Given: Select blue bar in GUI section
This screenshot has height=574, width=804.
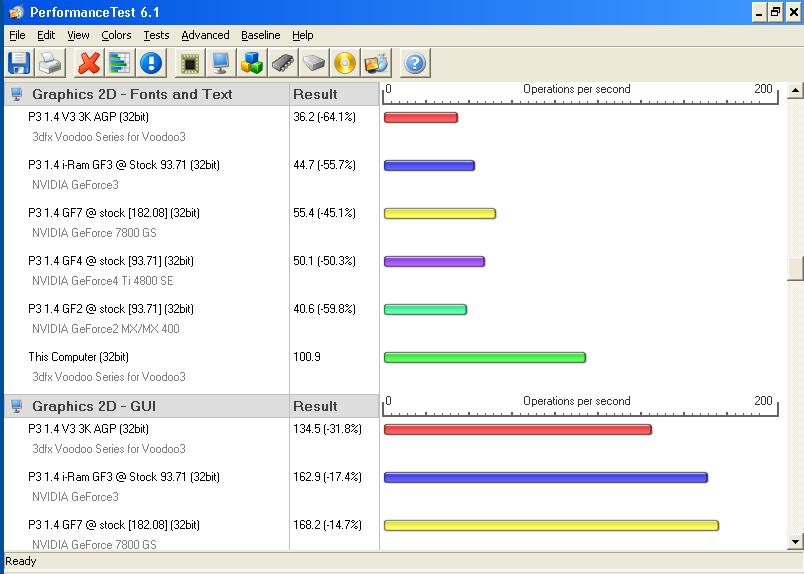Looking at the screenshot, I should click(546, 478).
